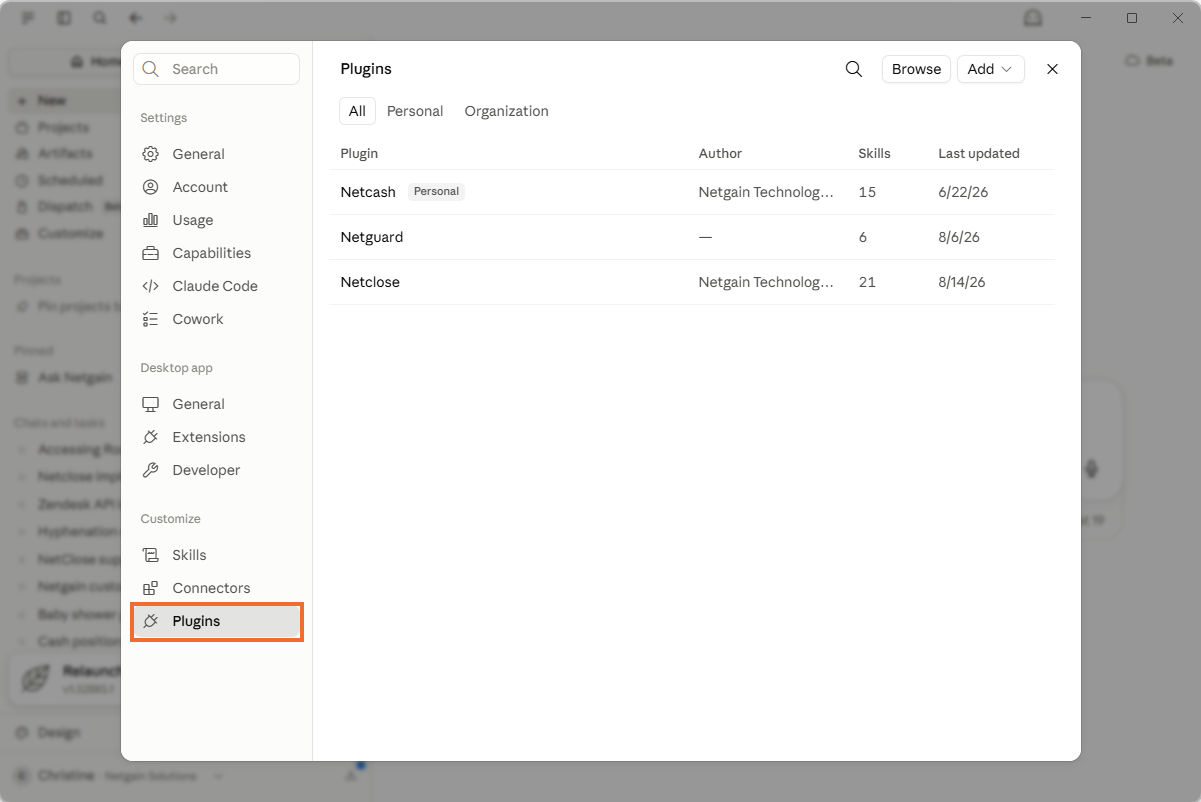
Task: Click the Personal badge beside Netcash
Action: (x=436, y=191)
